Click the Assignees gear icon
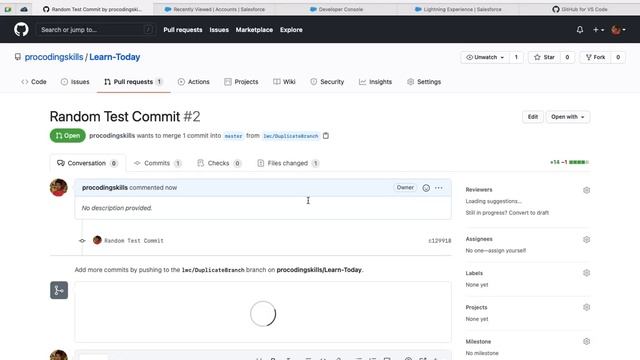The height and width of the screenshot is (360, 640). [587, 240]
